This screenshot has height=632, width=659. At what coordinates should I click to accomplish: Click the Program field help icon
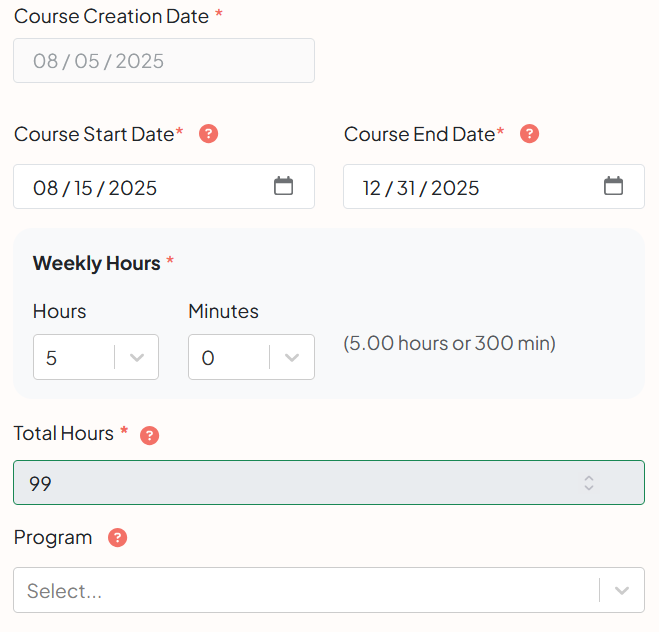pyautogui.click(x=118, y=537)
